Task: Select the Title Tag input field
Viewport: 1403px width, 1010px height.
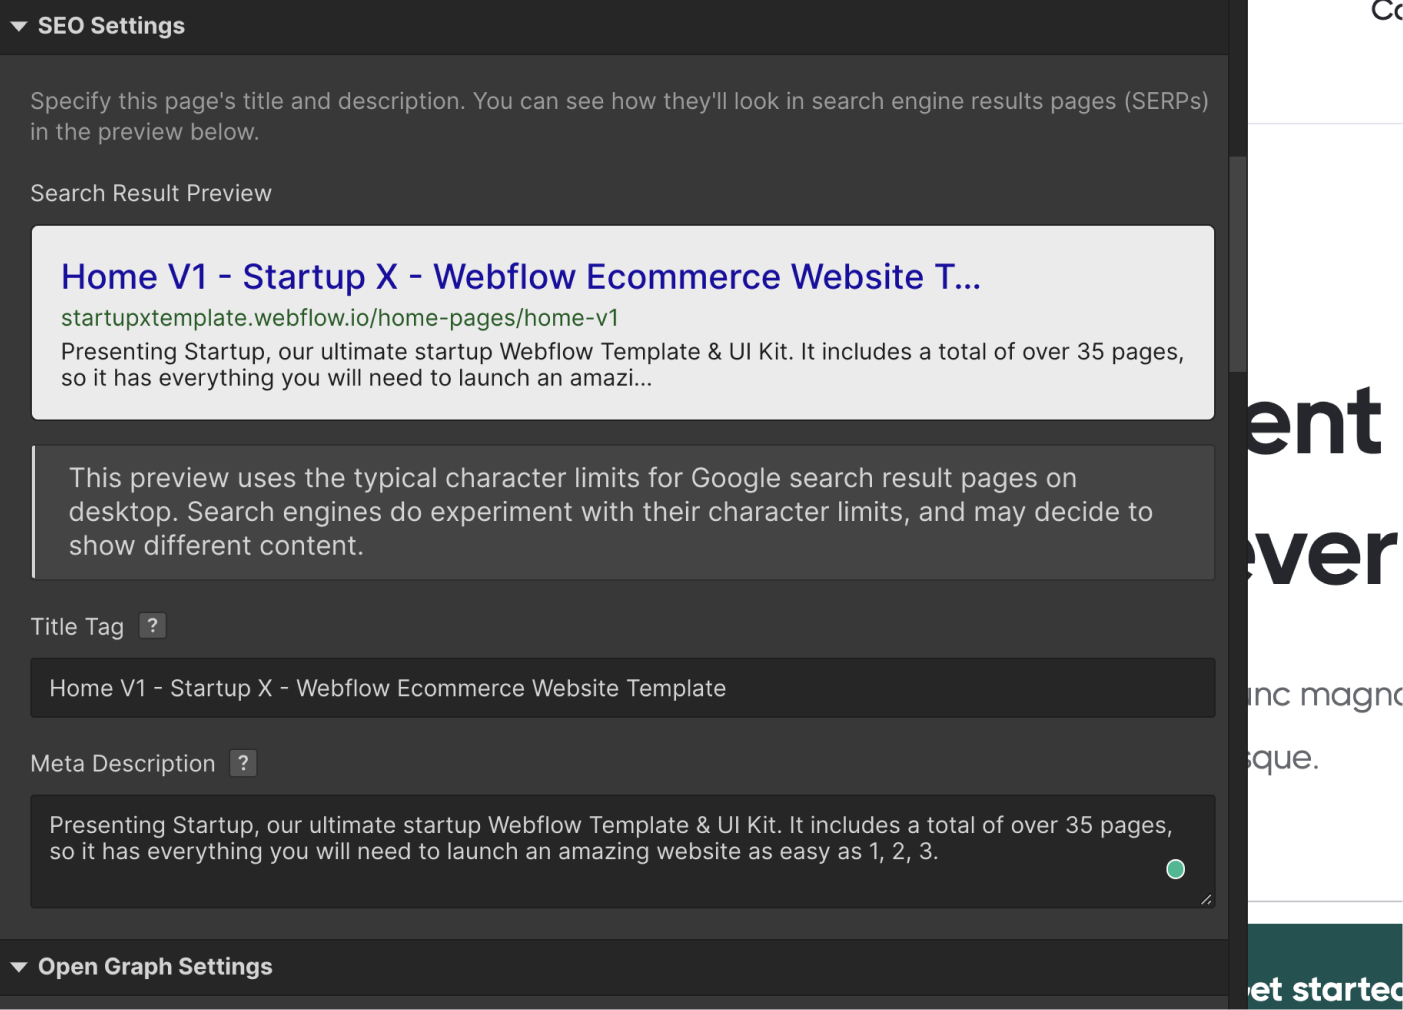Action: point(622,688)
